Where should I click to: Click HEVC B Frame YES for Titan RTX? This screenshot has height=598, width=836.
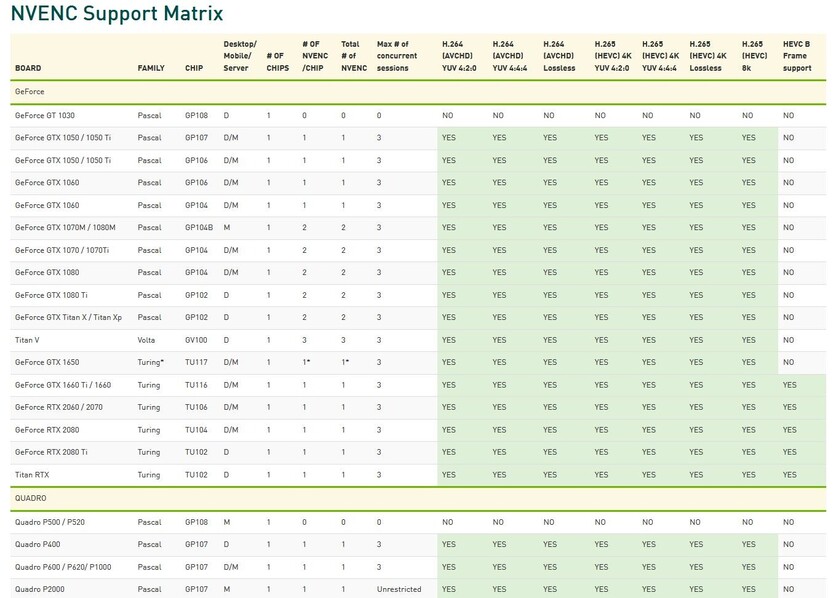[790, 475]
